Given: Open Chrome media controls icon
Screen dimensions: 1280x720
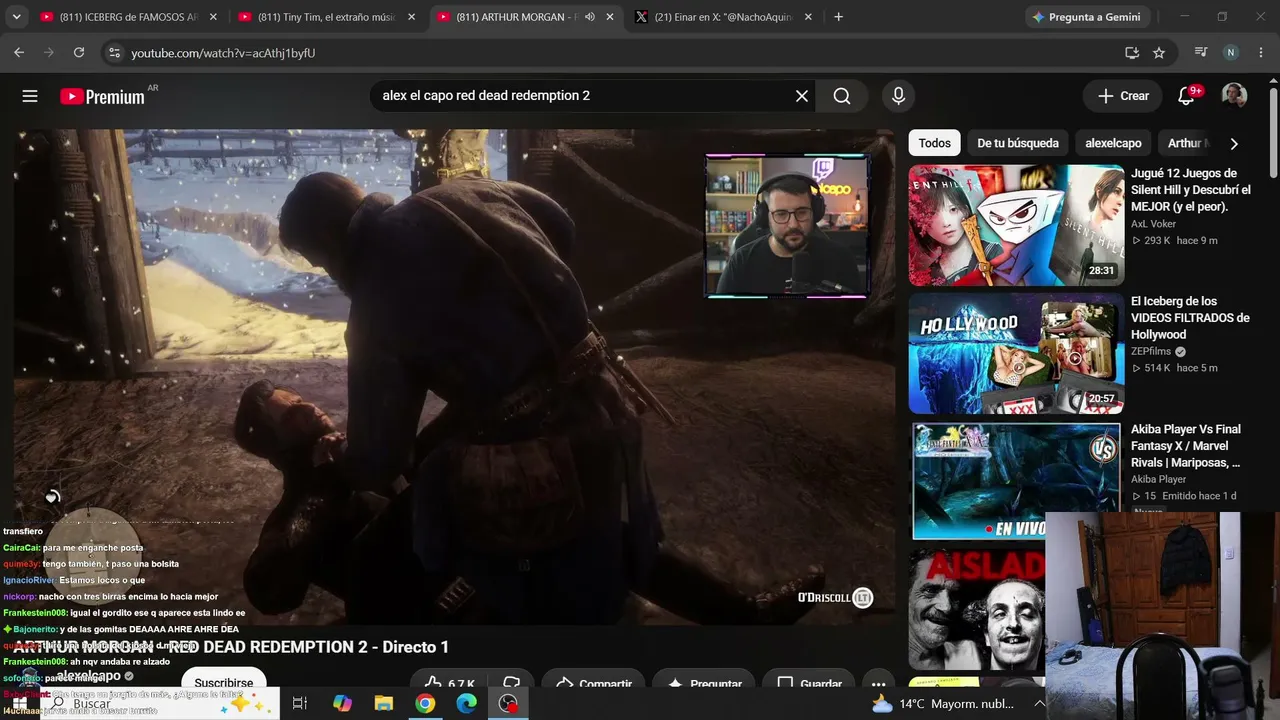Looking at the screenshot, I should (x=1201, y=53).
